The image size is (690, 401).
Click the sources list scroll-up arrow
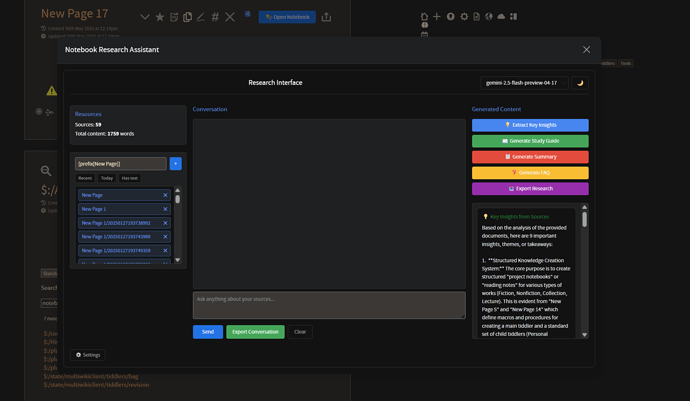[x=178, y=190]
